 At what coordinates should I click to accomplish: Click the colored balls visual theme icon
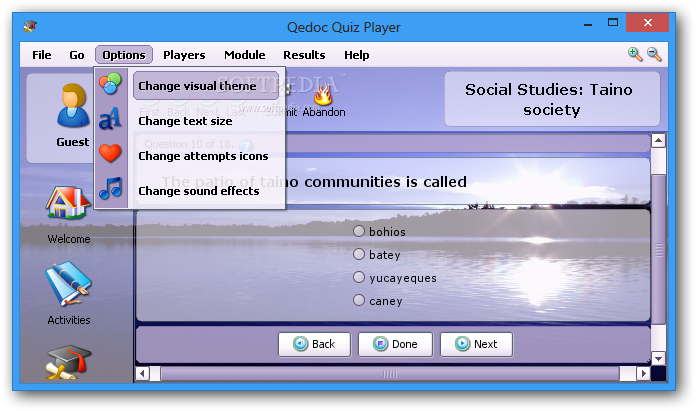click(110, 83)
